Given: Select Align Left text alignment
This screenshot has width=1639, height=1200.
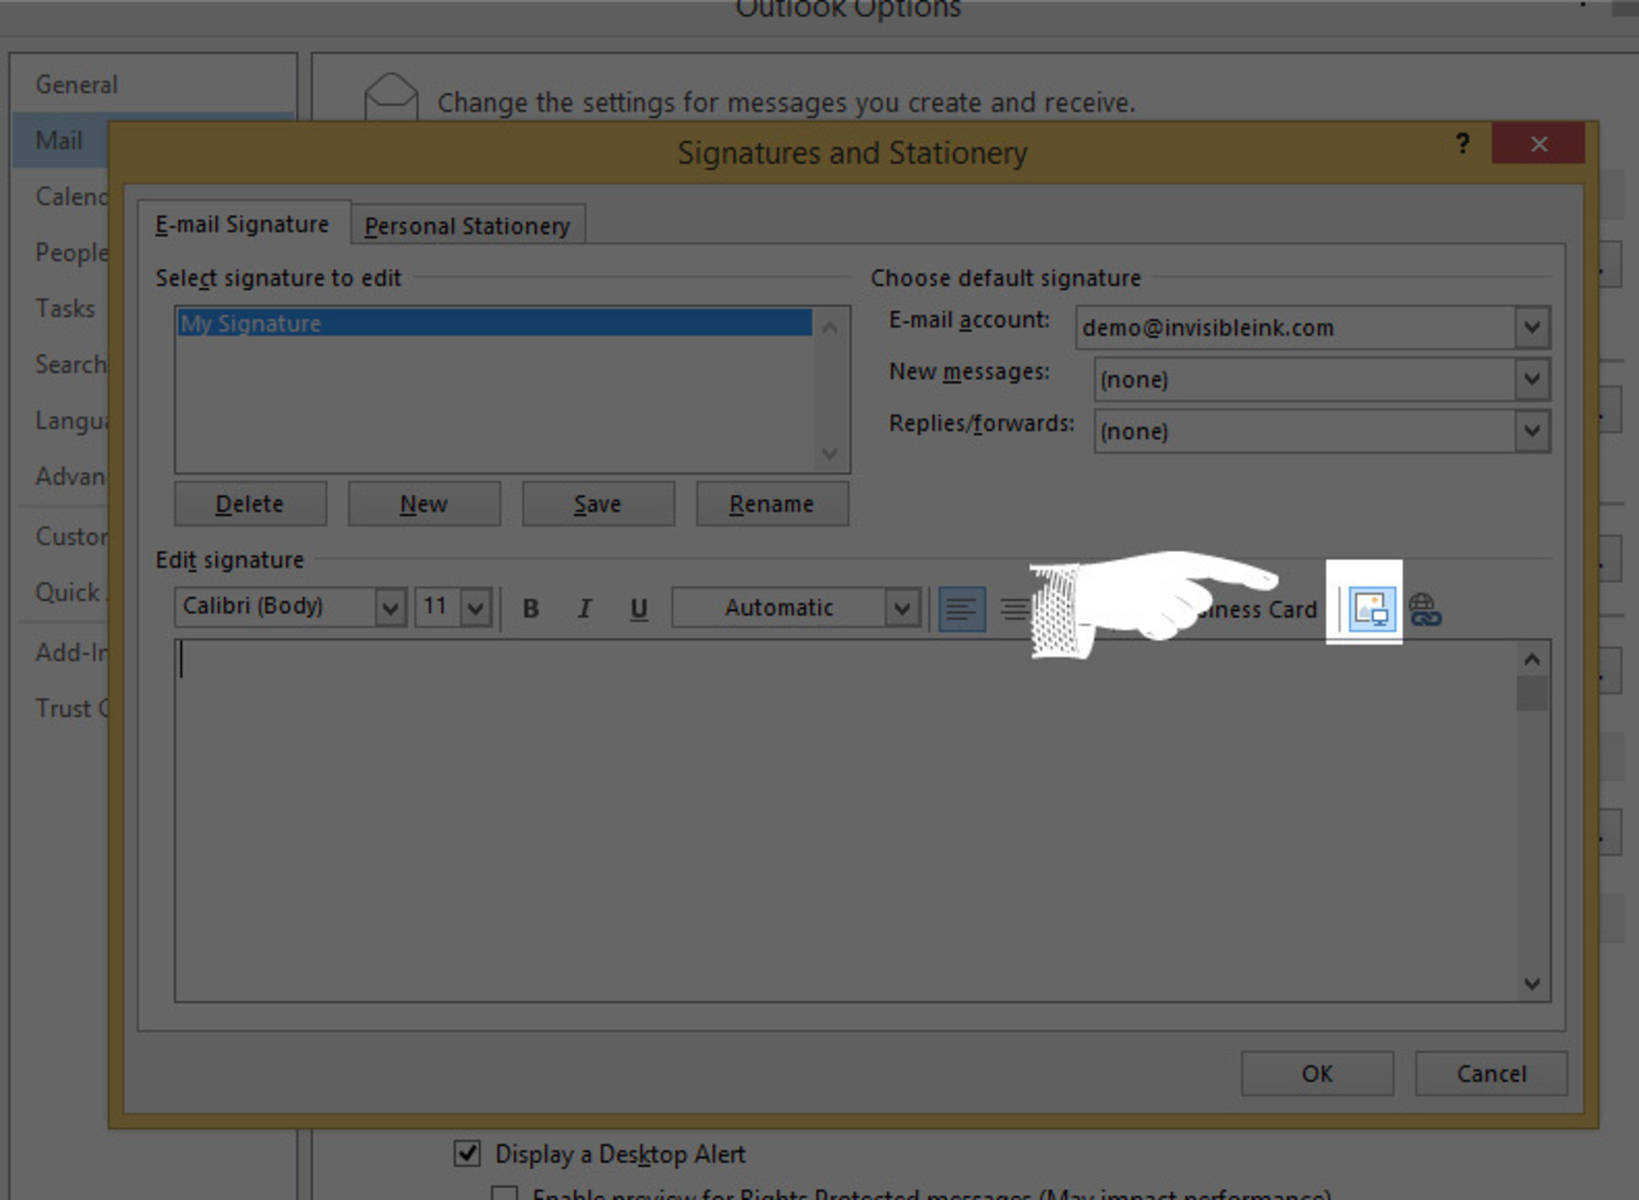Looking at the screenshot, I should (x=961, y=608).
